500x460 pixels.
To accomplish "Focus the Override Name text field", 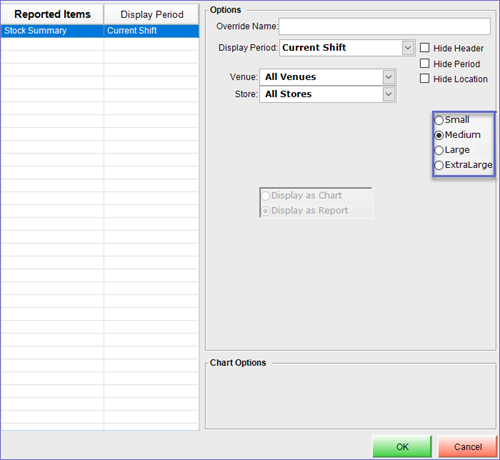I will (385, 26).
